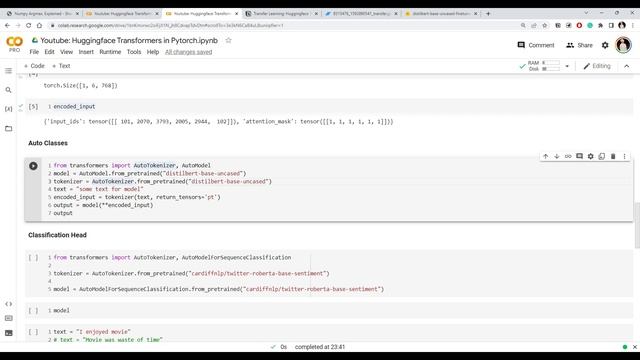Open the browser extensions puzzle icon
Viewport: 640px width, 360px height.
pos(600,25)
